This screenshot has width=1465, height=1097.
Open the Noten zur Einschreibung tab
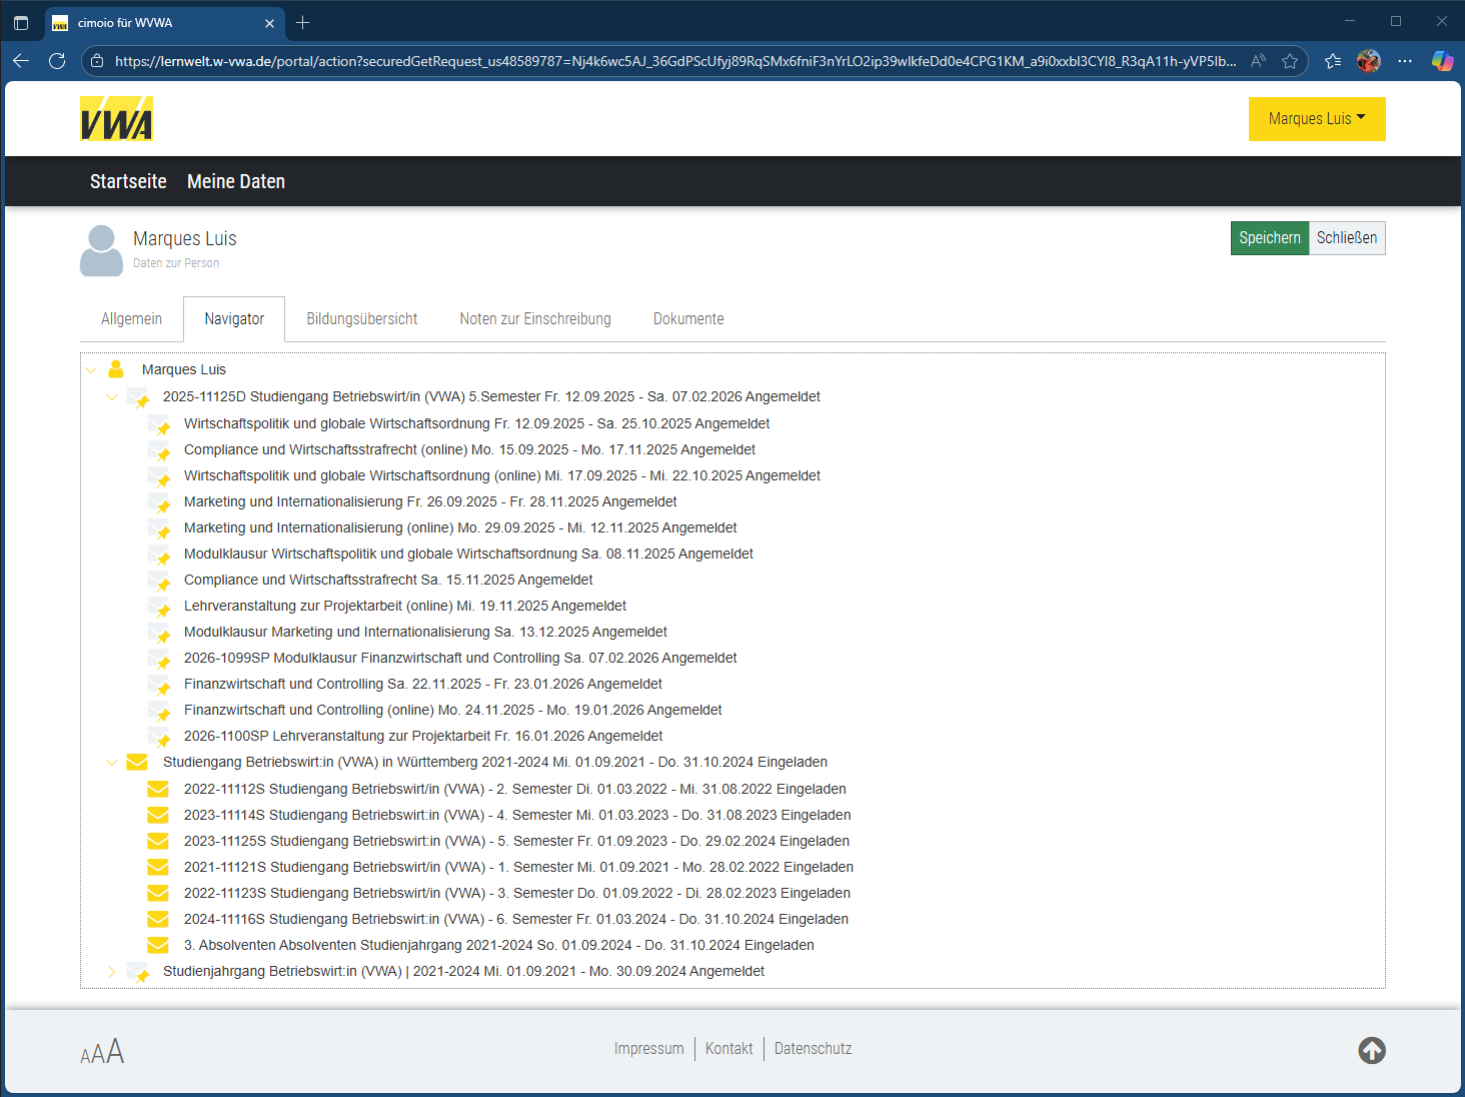point(535,319)
